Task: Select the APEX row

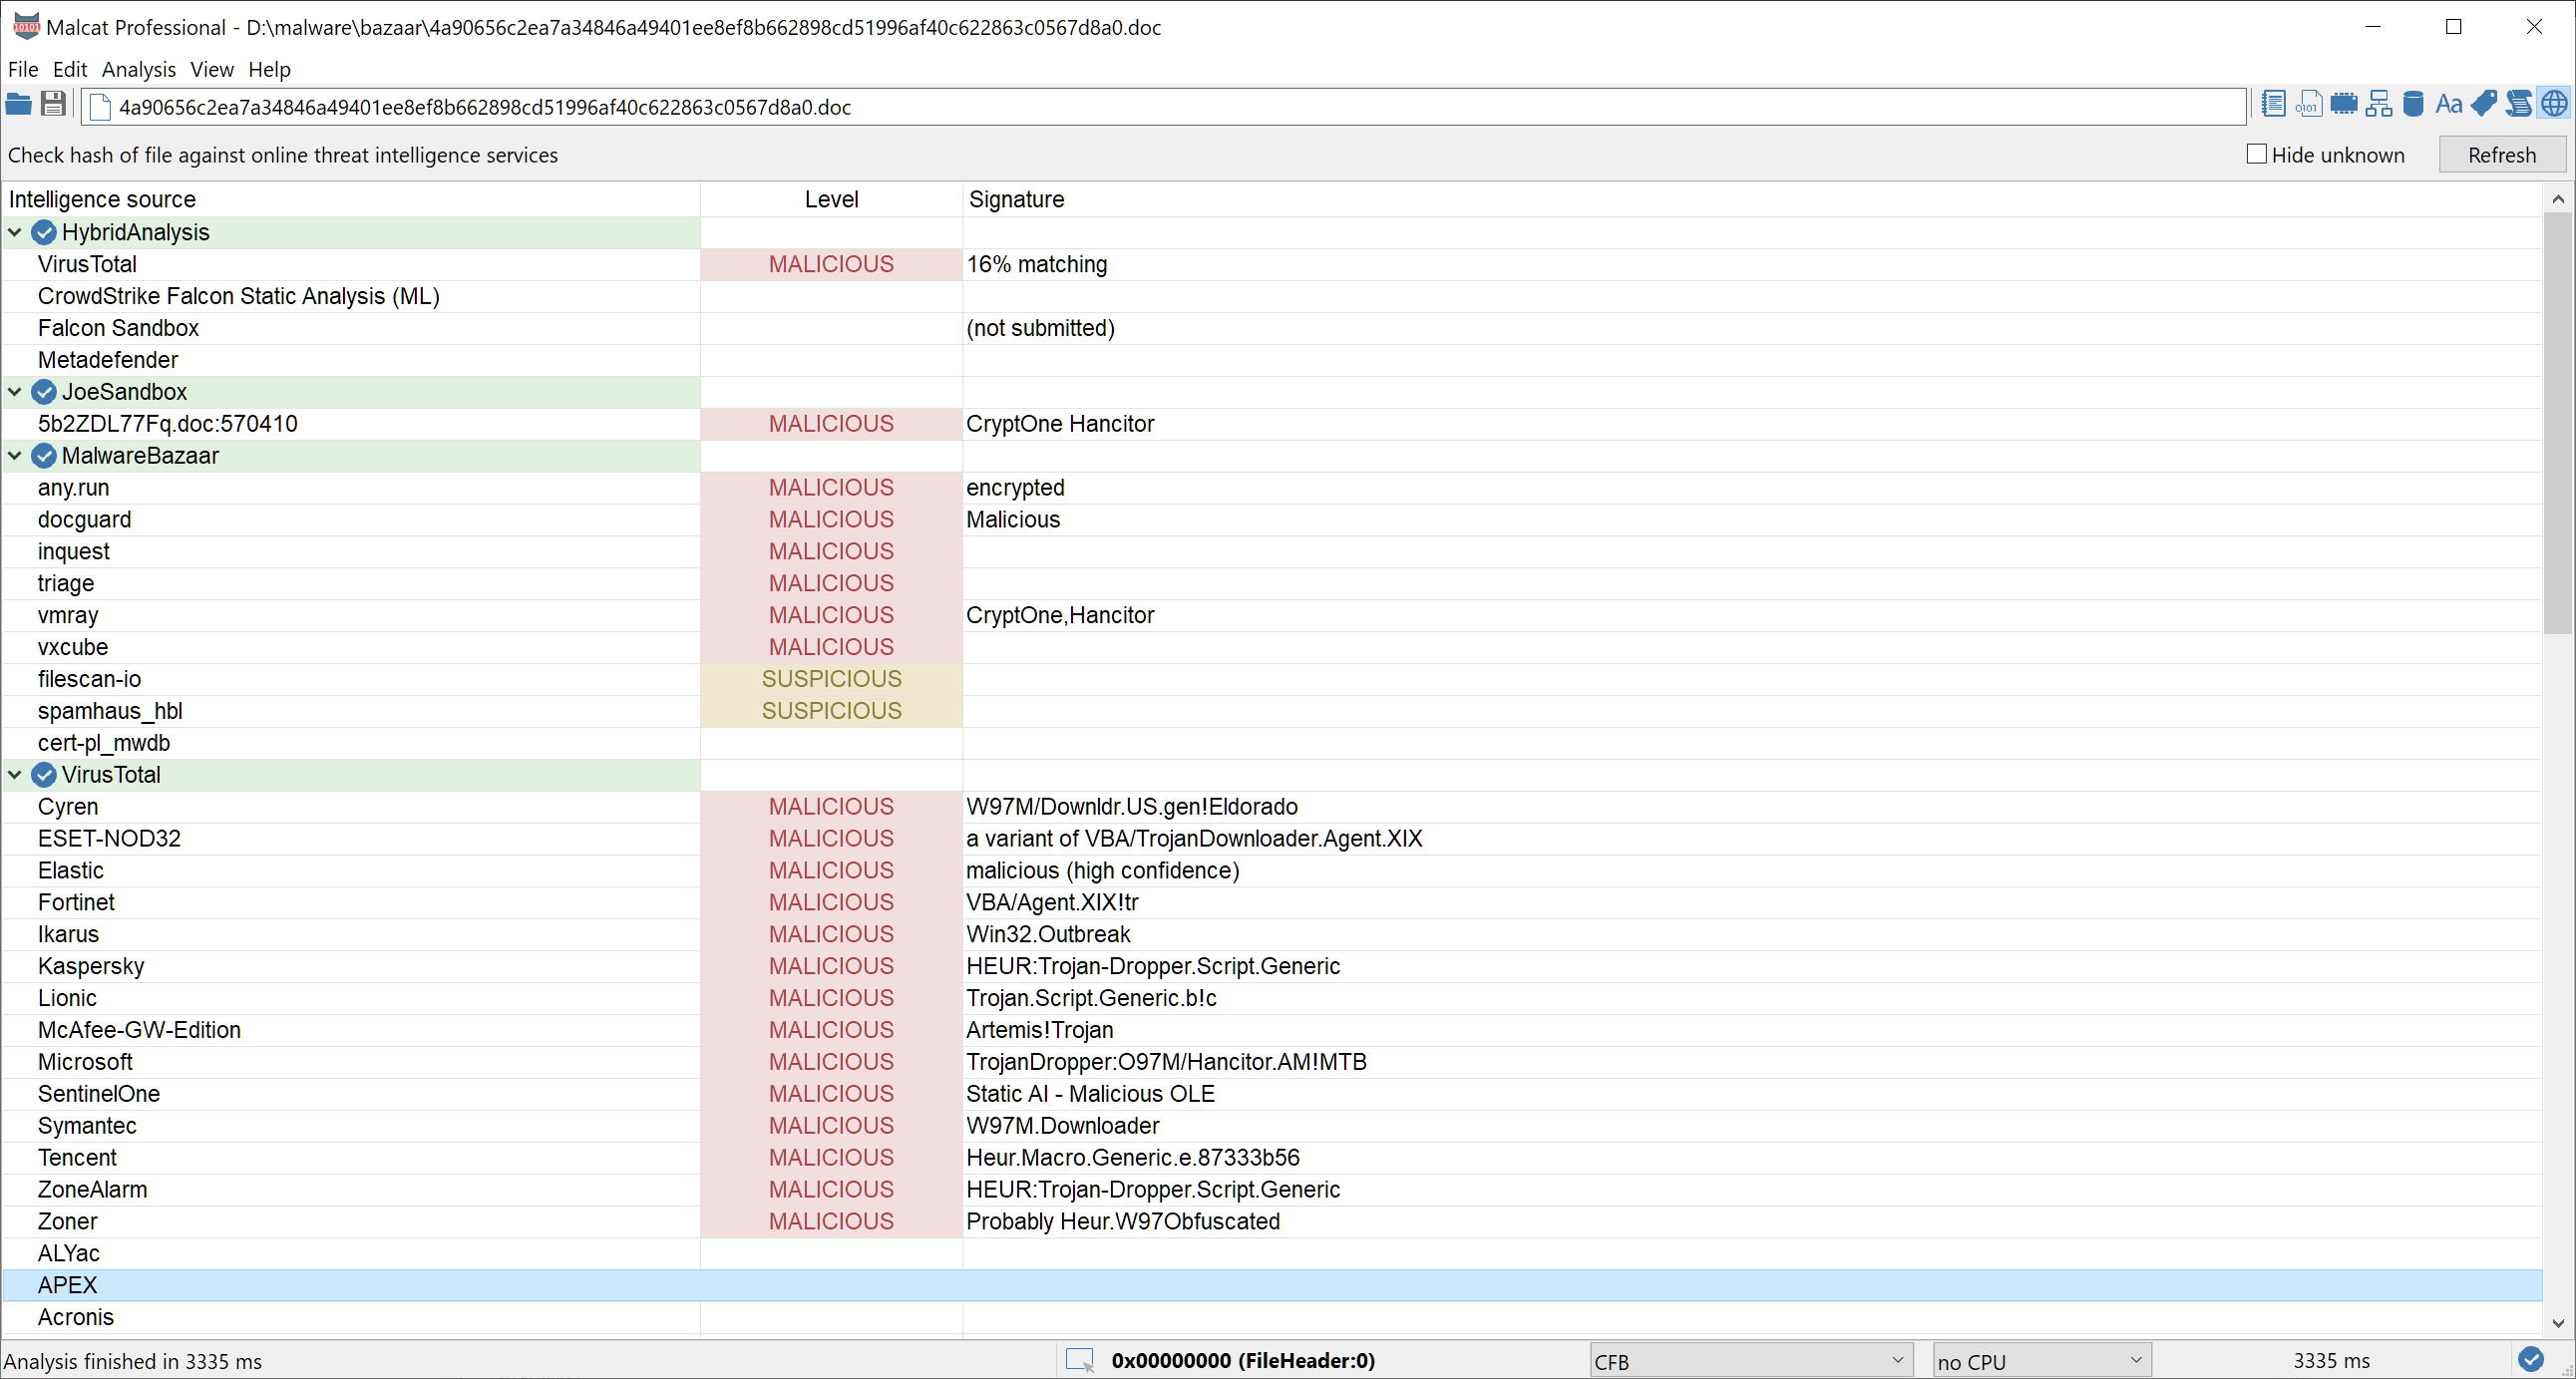Action: pos(1272,1285)
